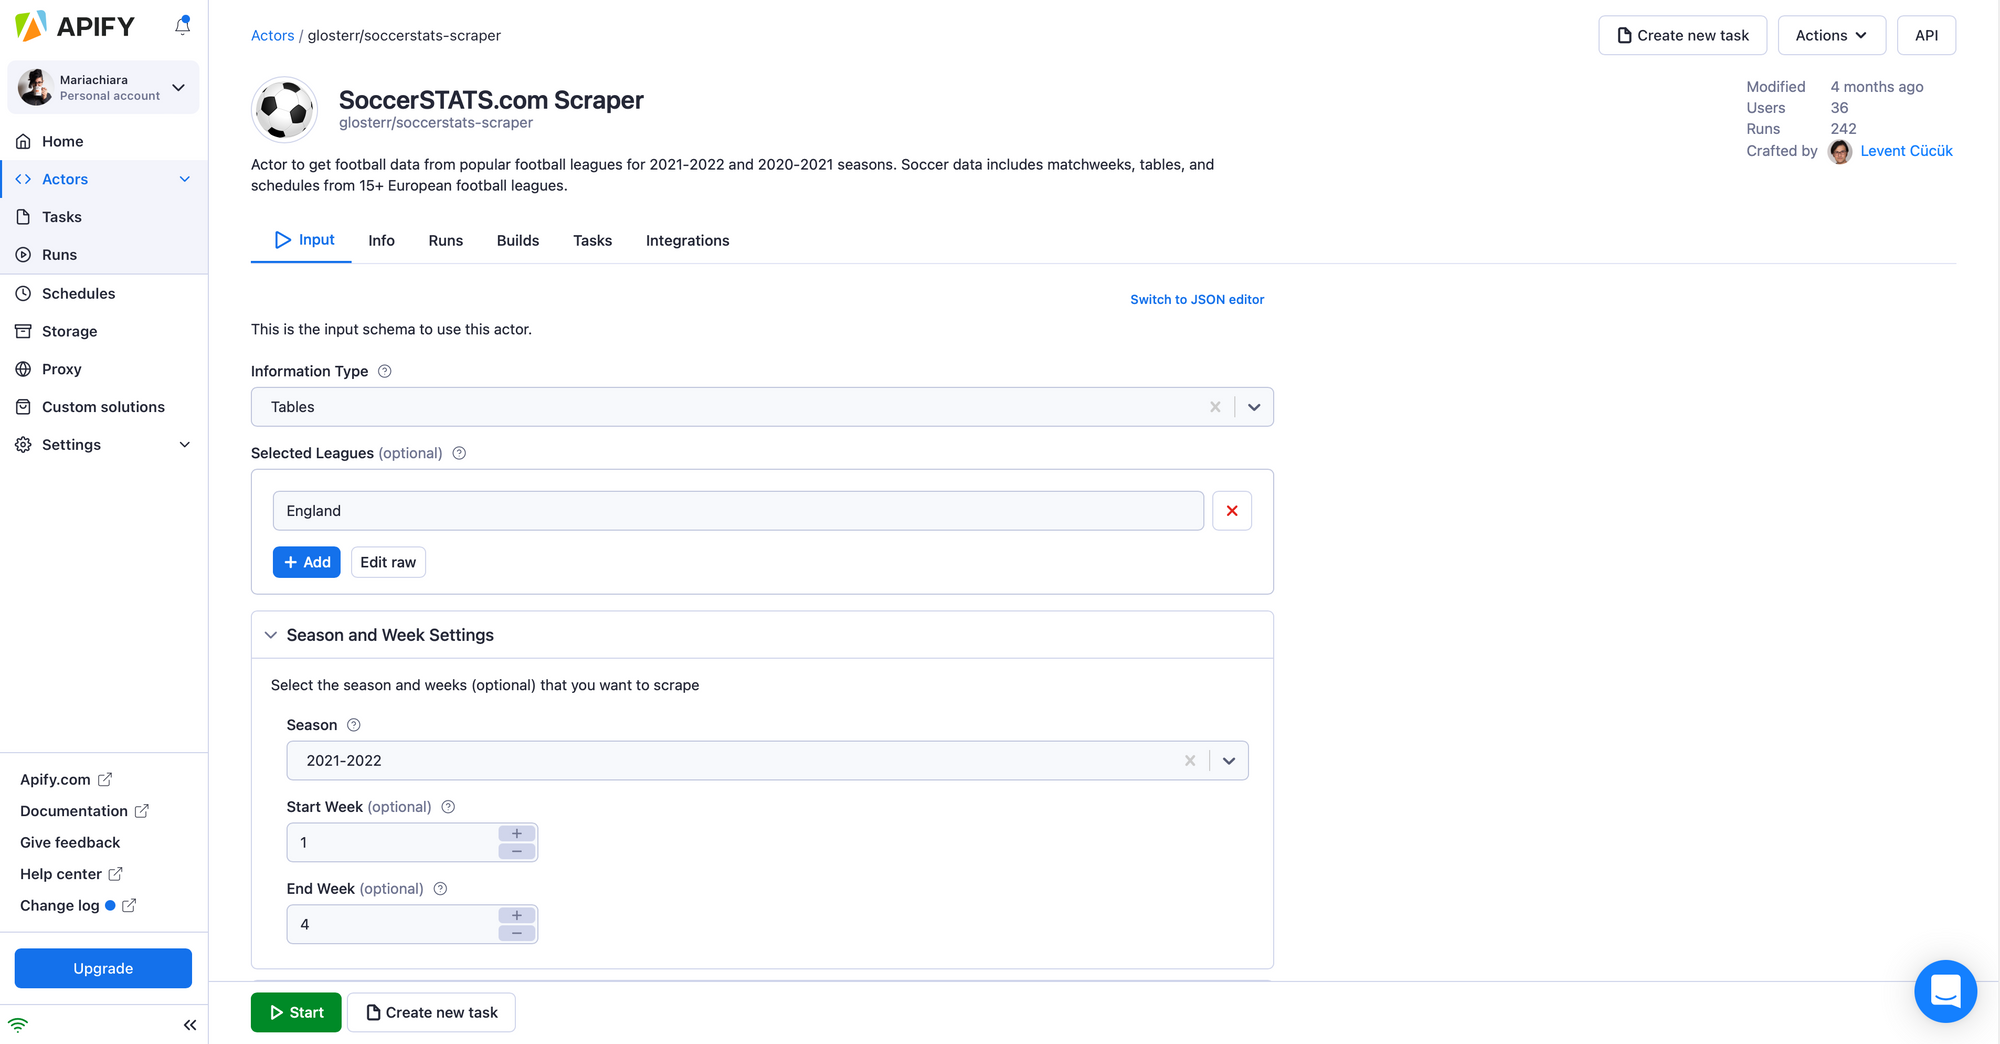
Task: Open the Runs sidebar section
Action: [x=60, y=254]
